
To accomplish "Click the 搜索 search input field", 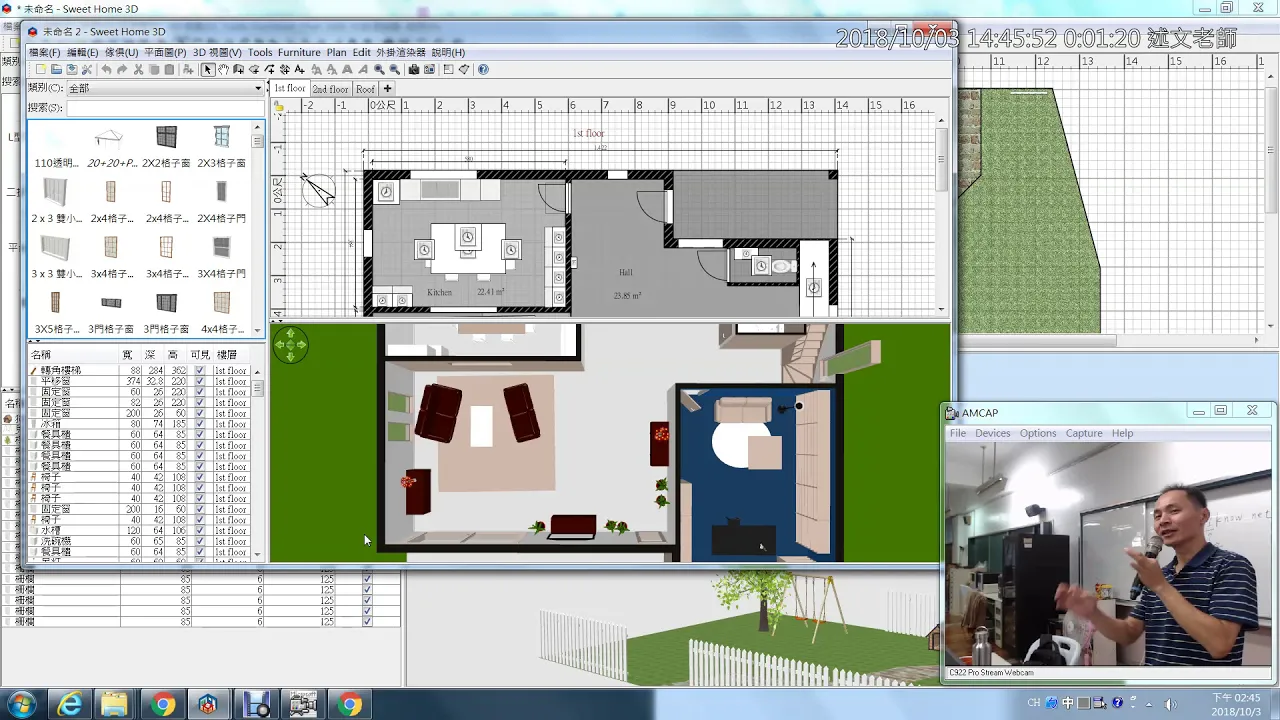I will [164, 108].
